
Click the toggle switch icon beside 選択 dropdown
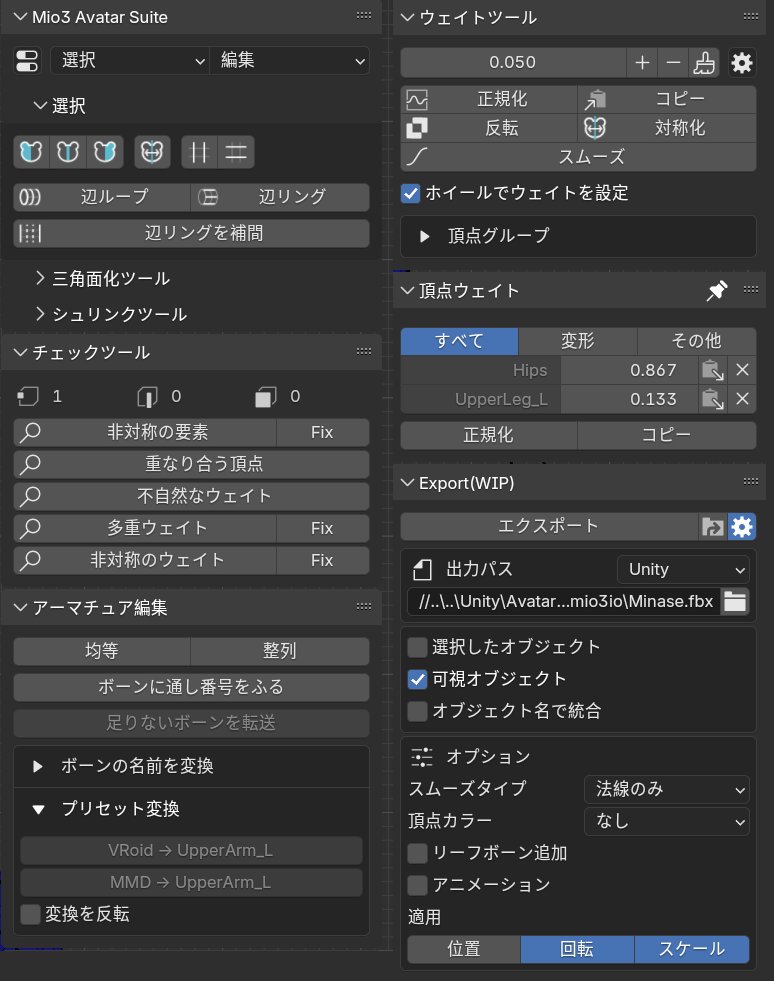pyautogui.click(x=27, y=61)
